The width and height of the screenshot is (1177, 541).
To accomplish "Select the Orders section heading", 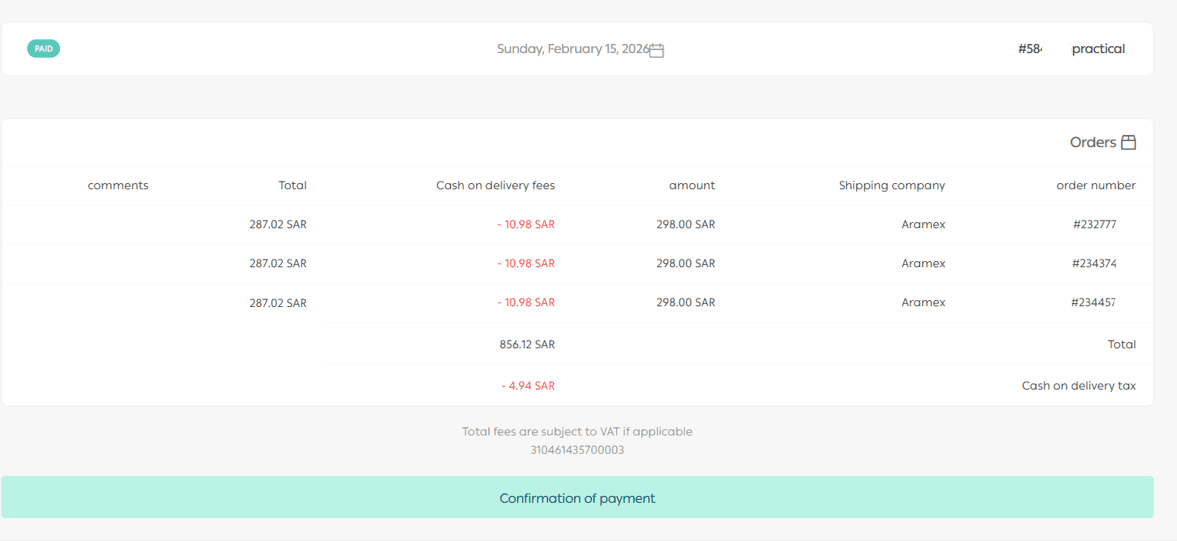I will point(1092,143).
